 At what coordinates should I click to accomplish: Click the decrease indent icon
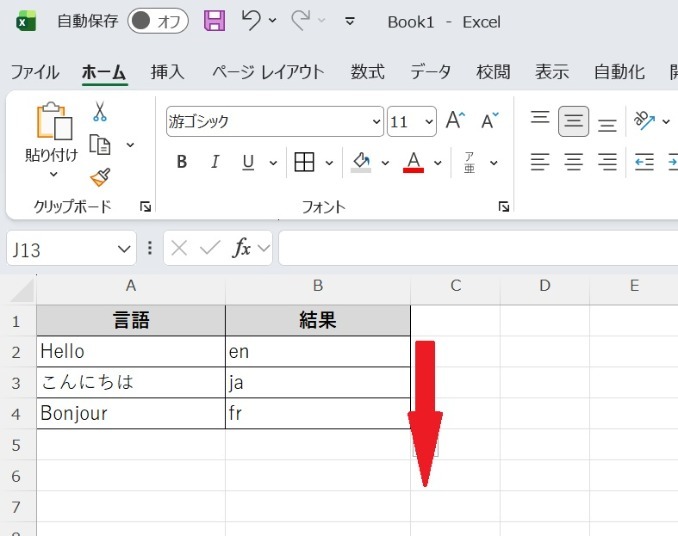644,162
